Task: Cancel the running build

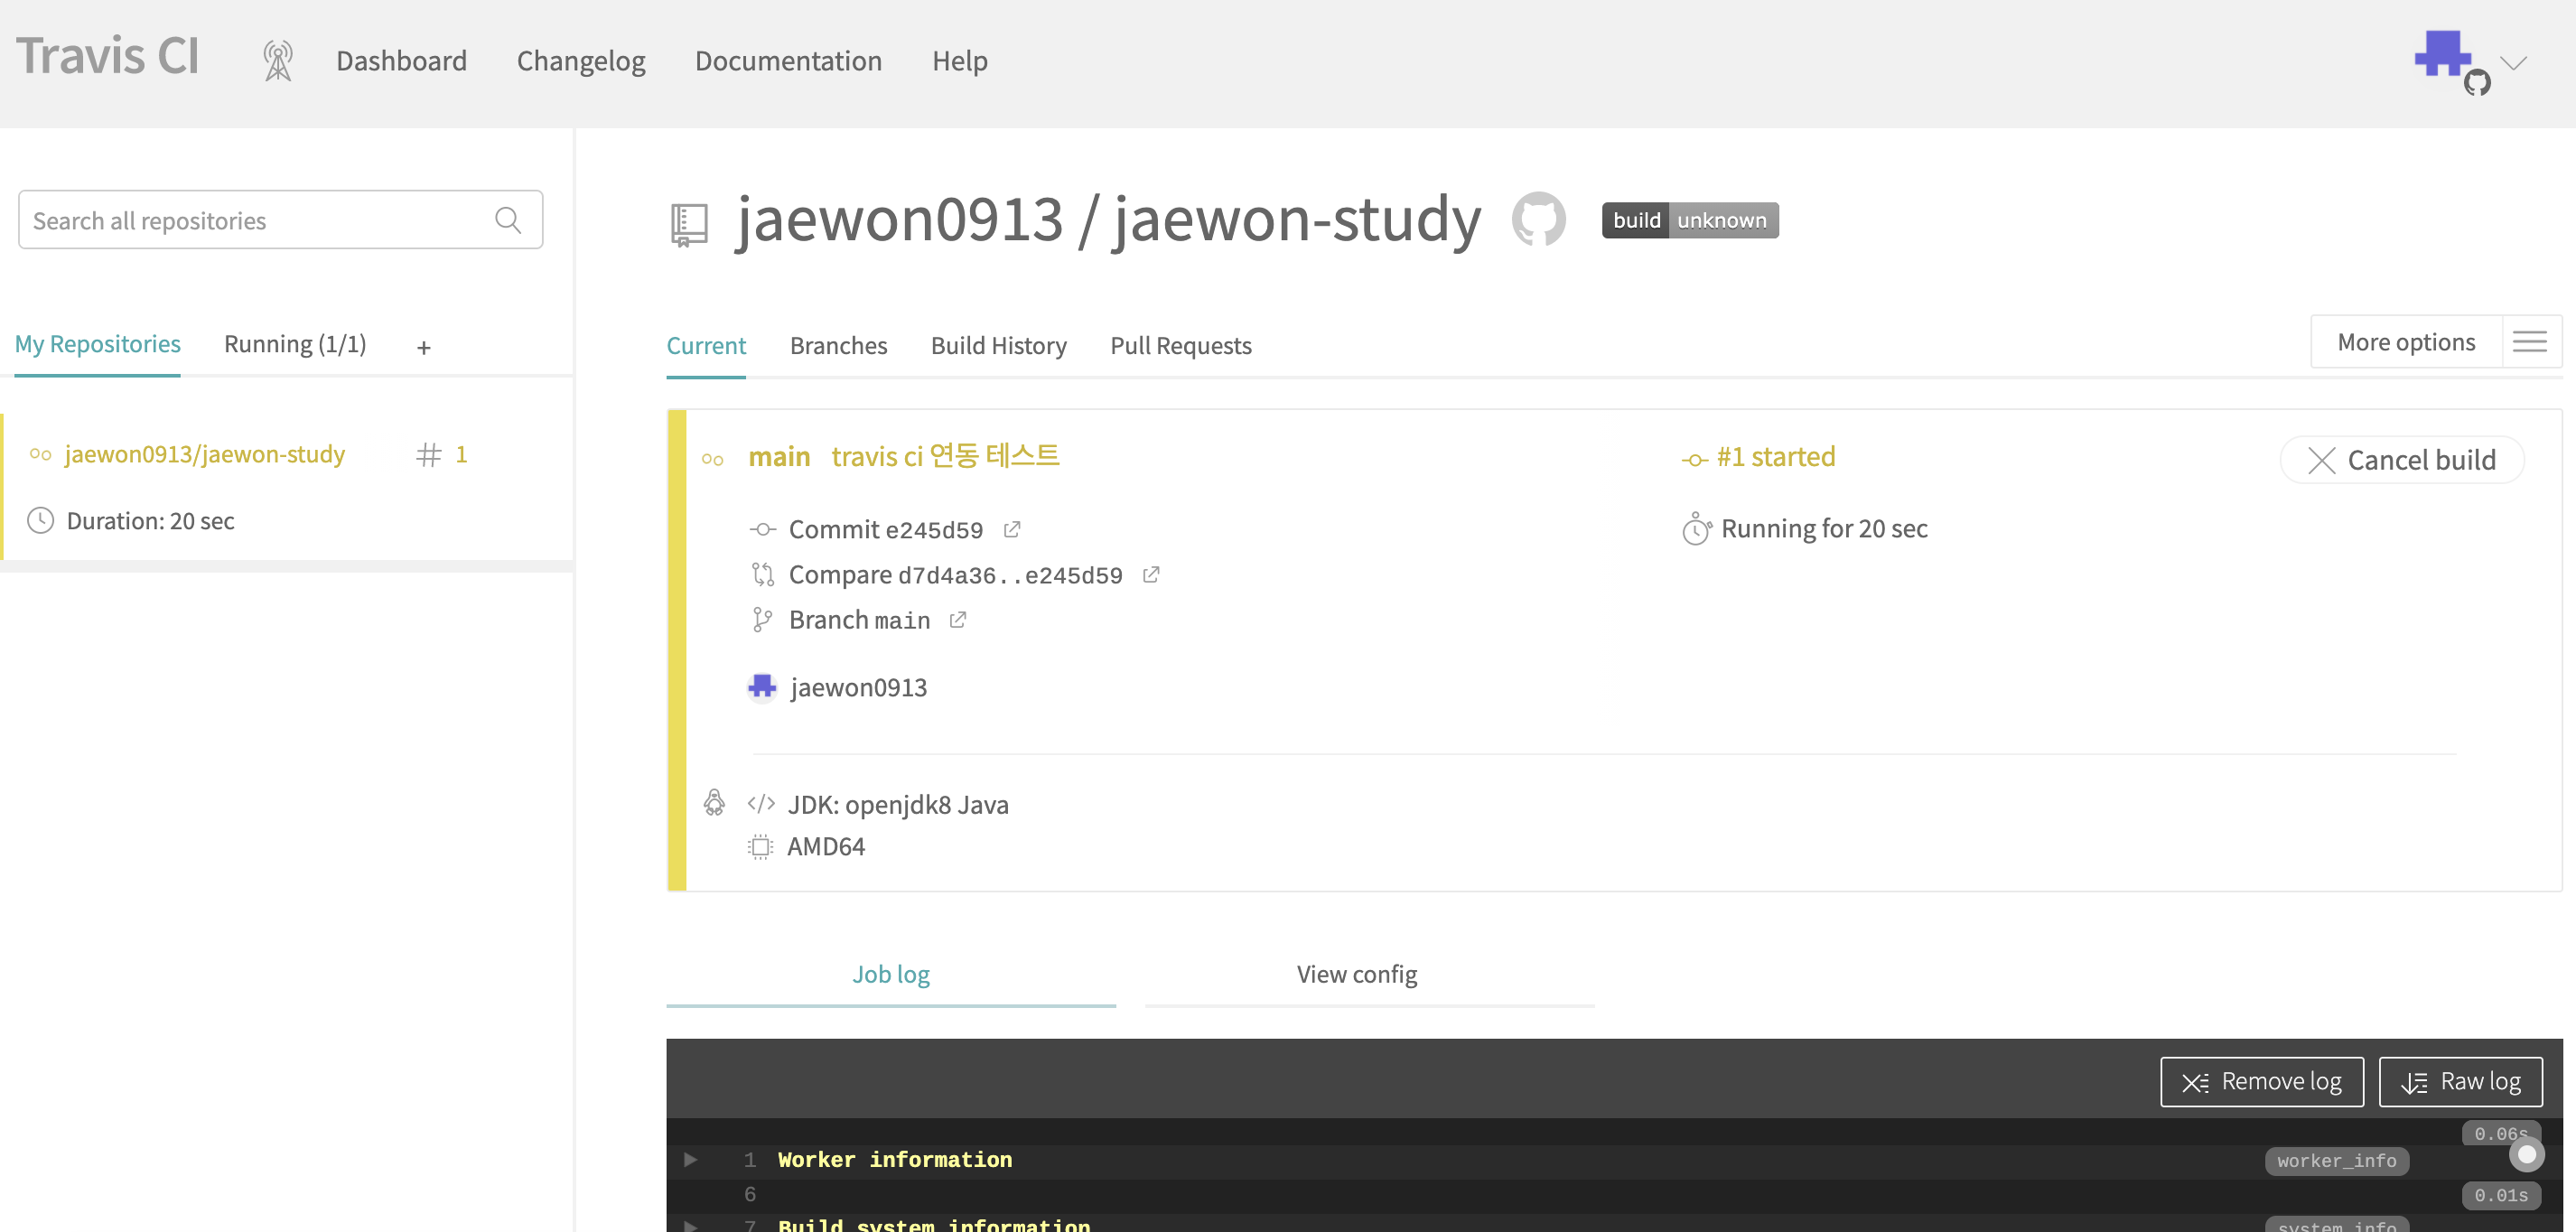Action: click(x=2401, y=460)
